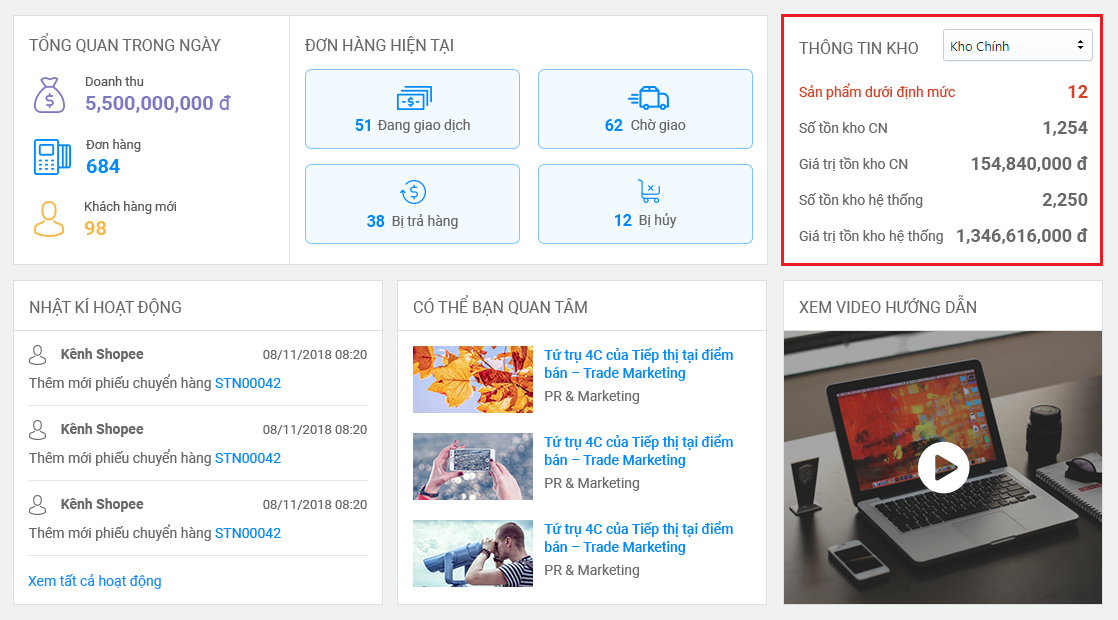Click the refund dollar icon above Bị trả hàng

pos(413,192)
